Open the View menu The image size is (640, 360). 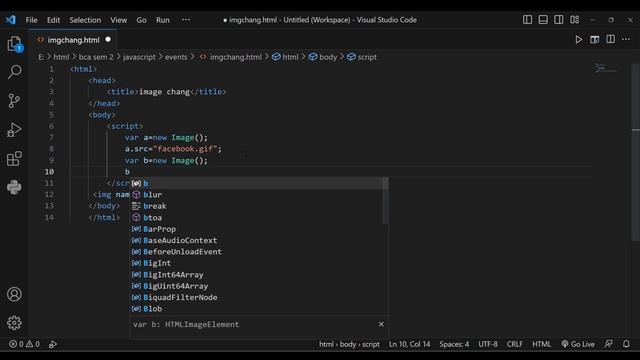(118, 20)
